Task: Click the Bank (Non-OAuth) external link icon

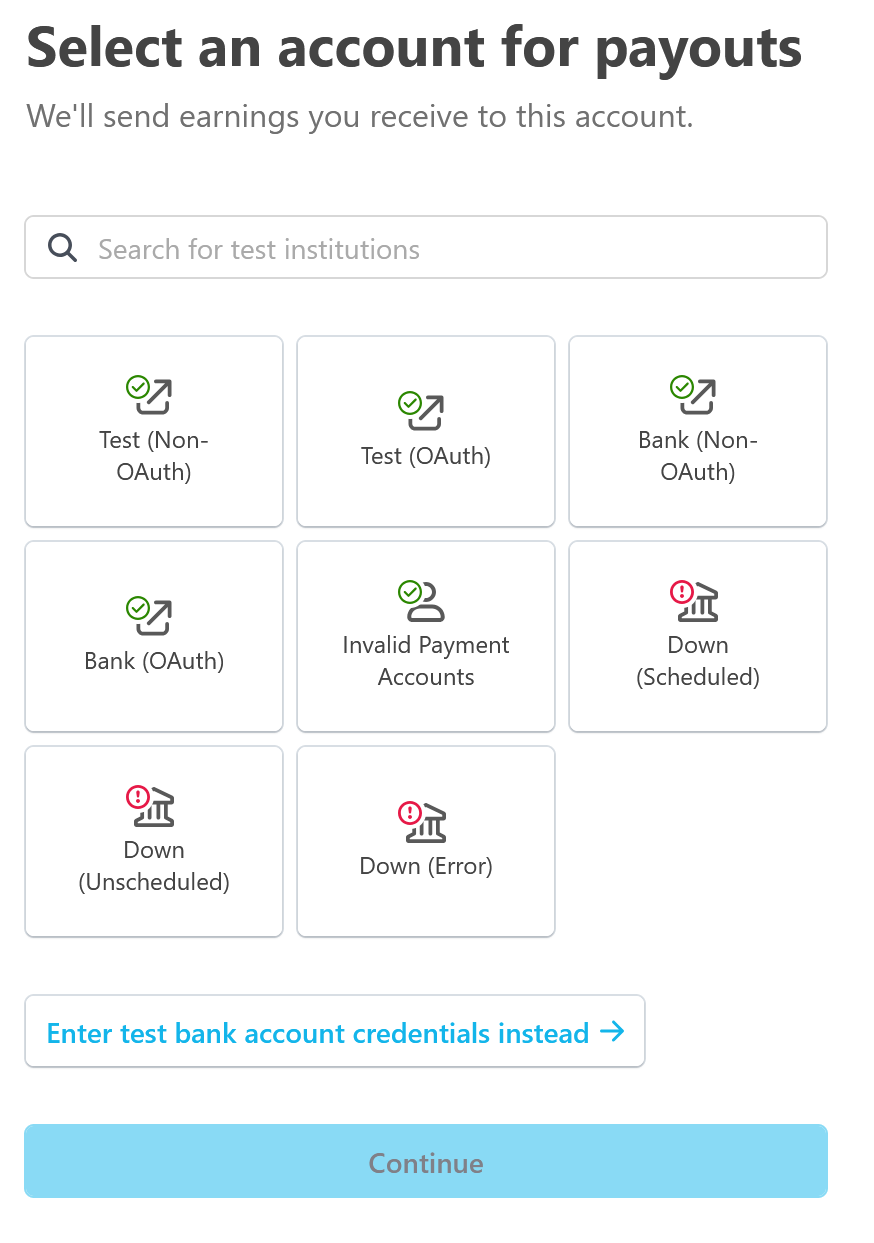Action: click(695, 396)
